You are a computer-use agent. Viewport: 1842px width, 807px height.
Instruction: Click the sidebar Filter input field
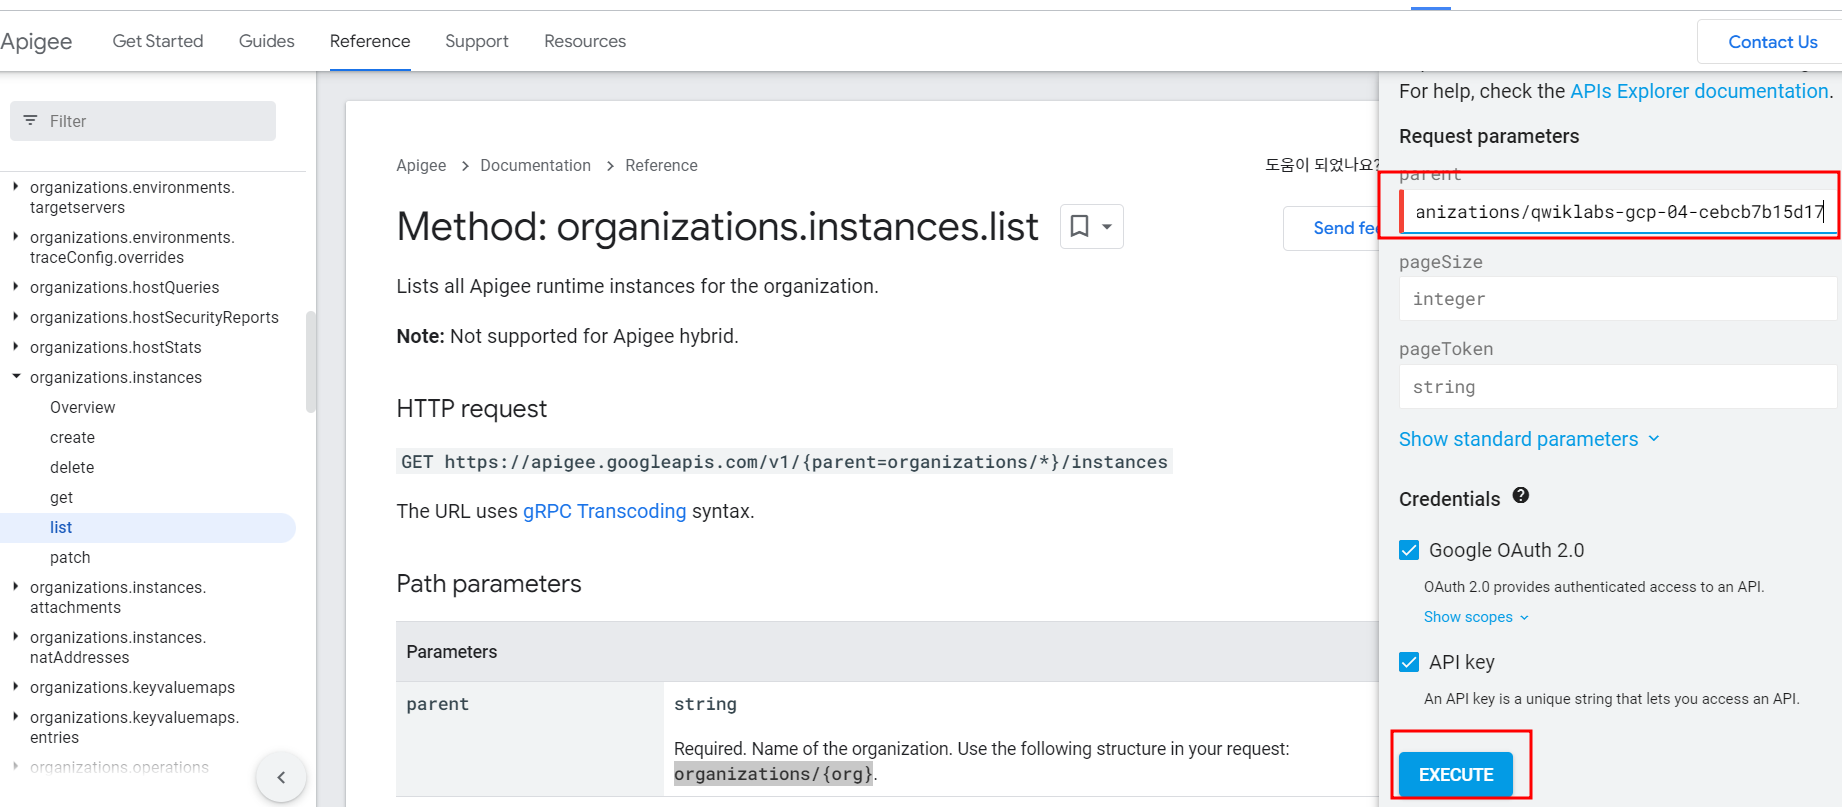tap(143, 121)
